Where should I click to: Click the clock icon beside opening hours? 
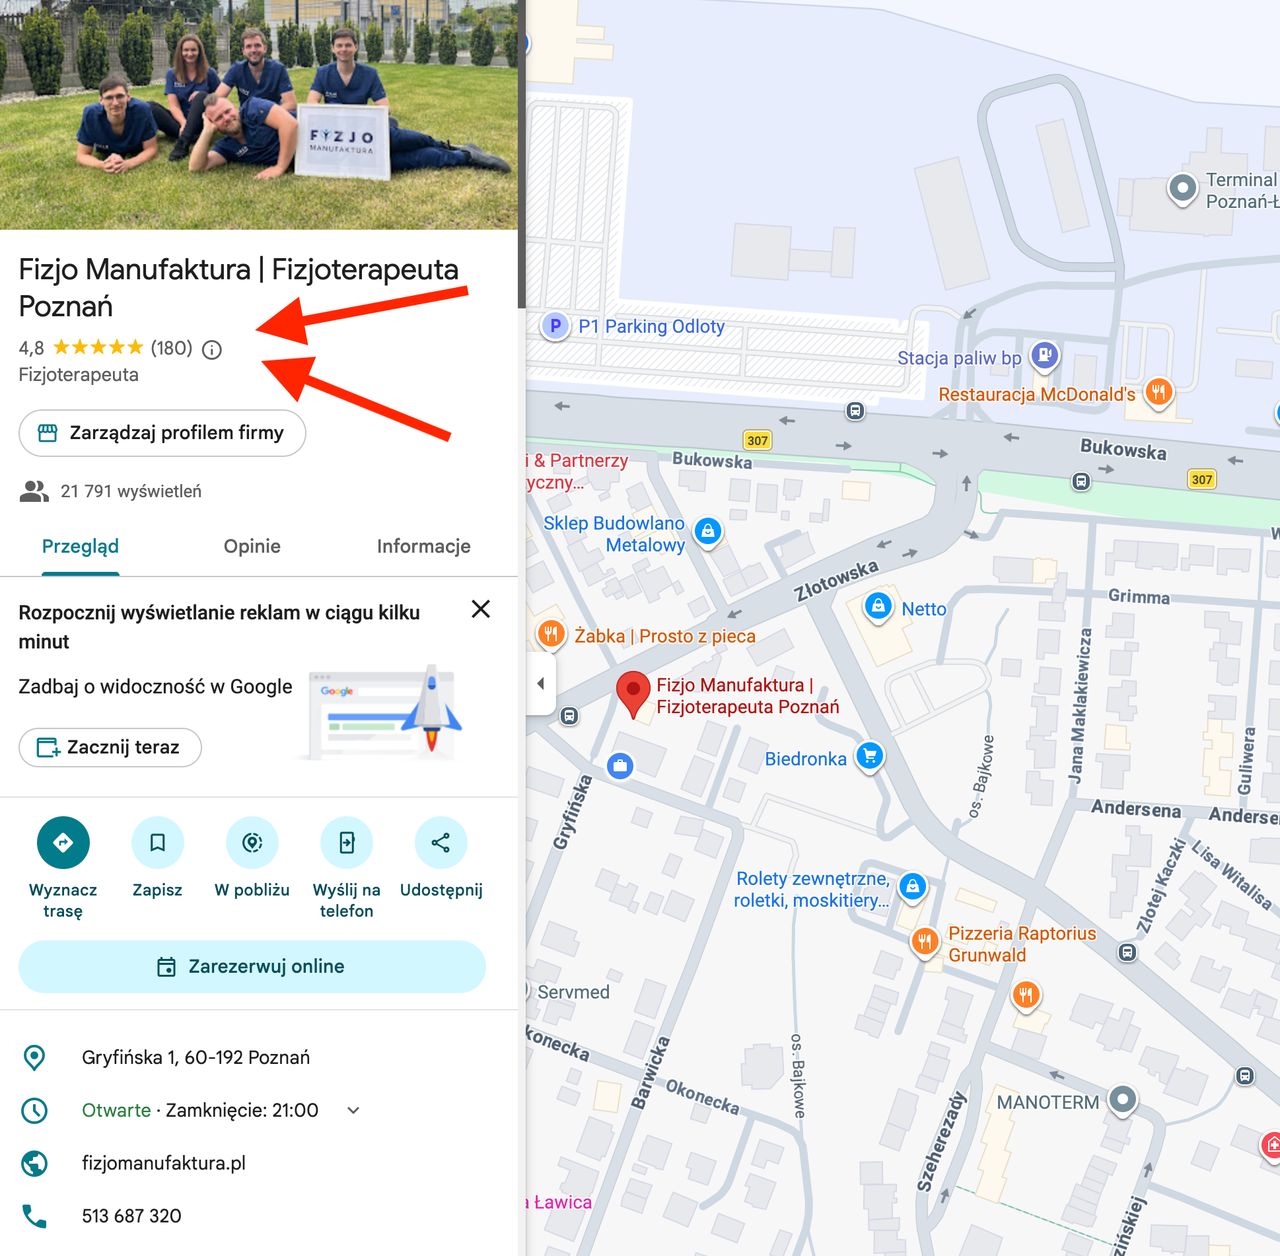[x=34, y=1110]
